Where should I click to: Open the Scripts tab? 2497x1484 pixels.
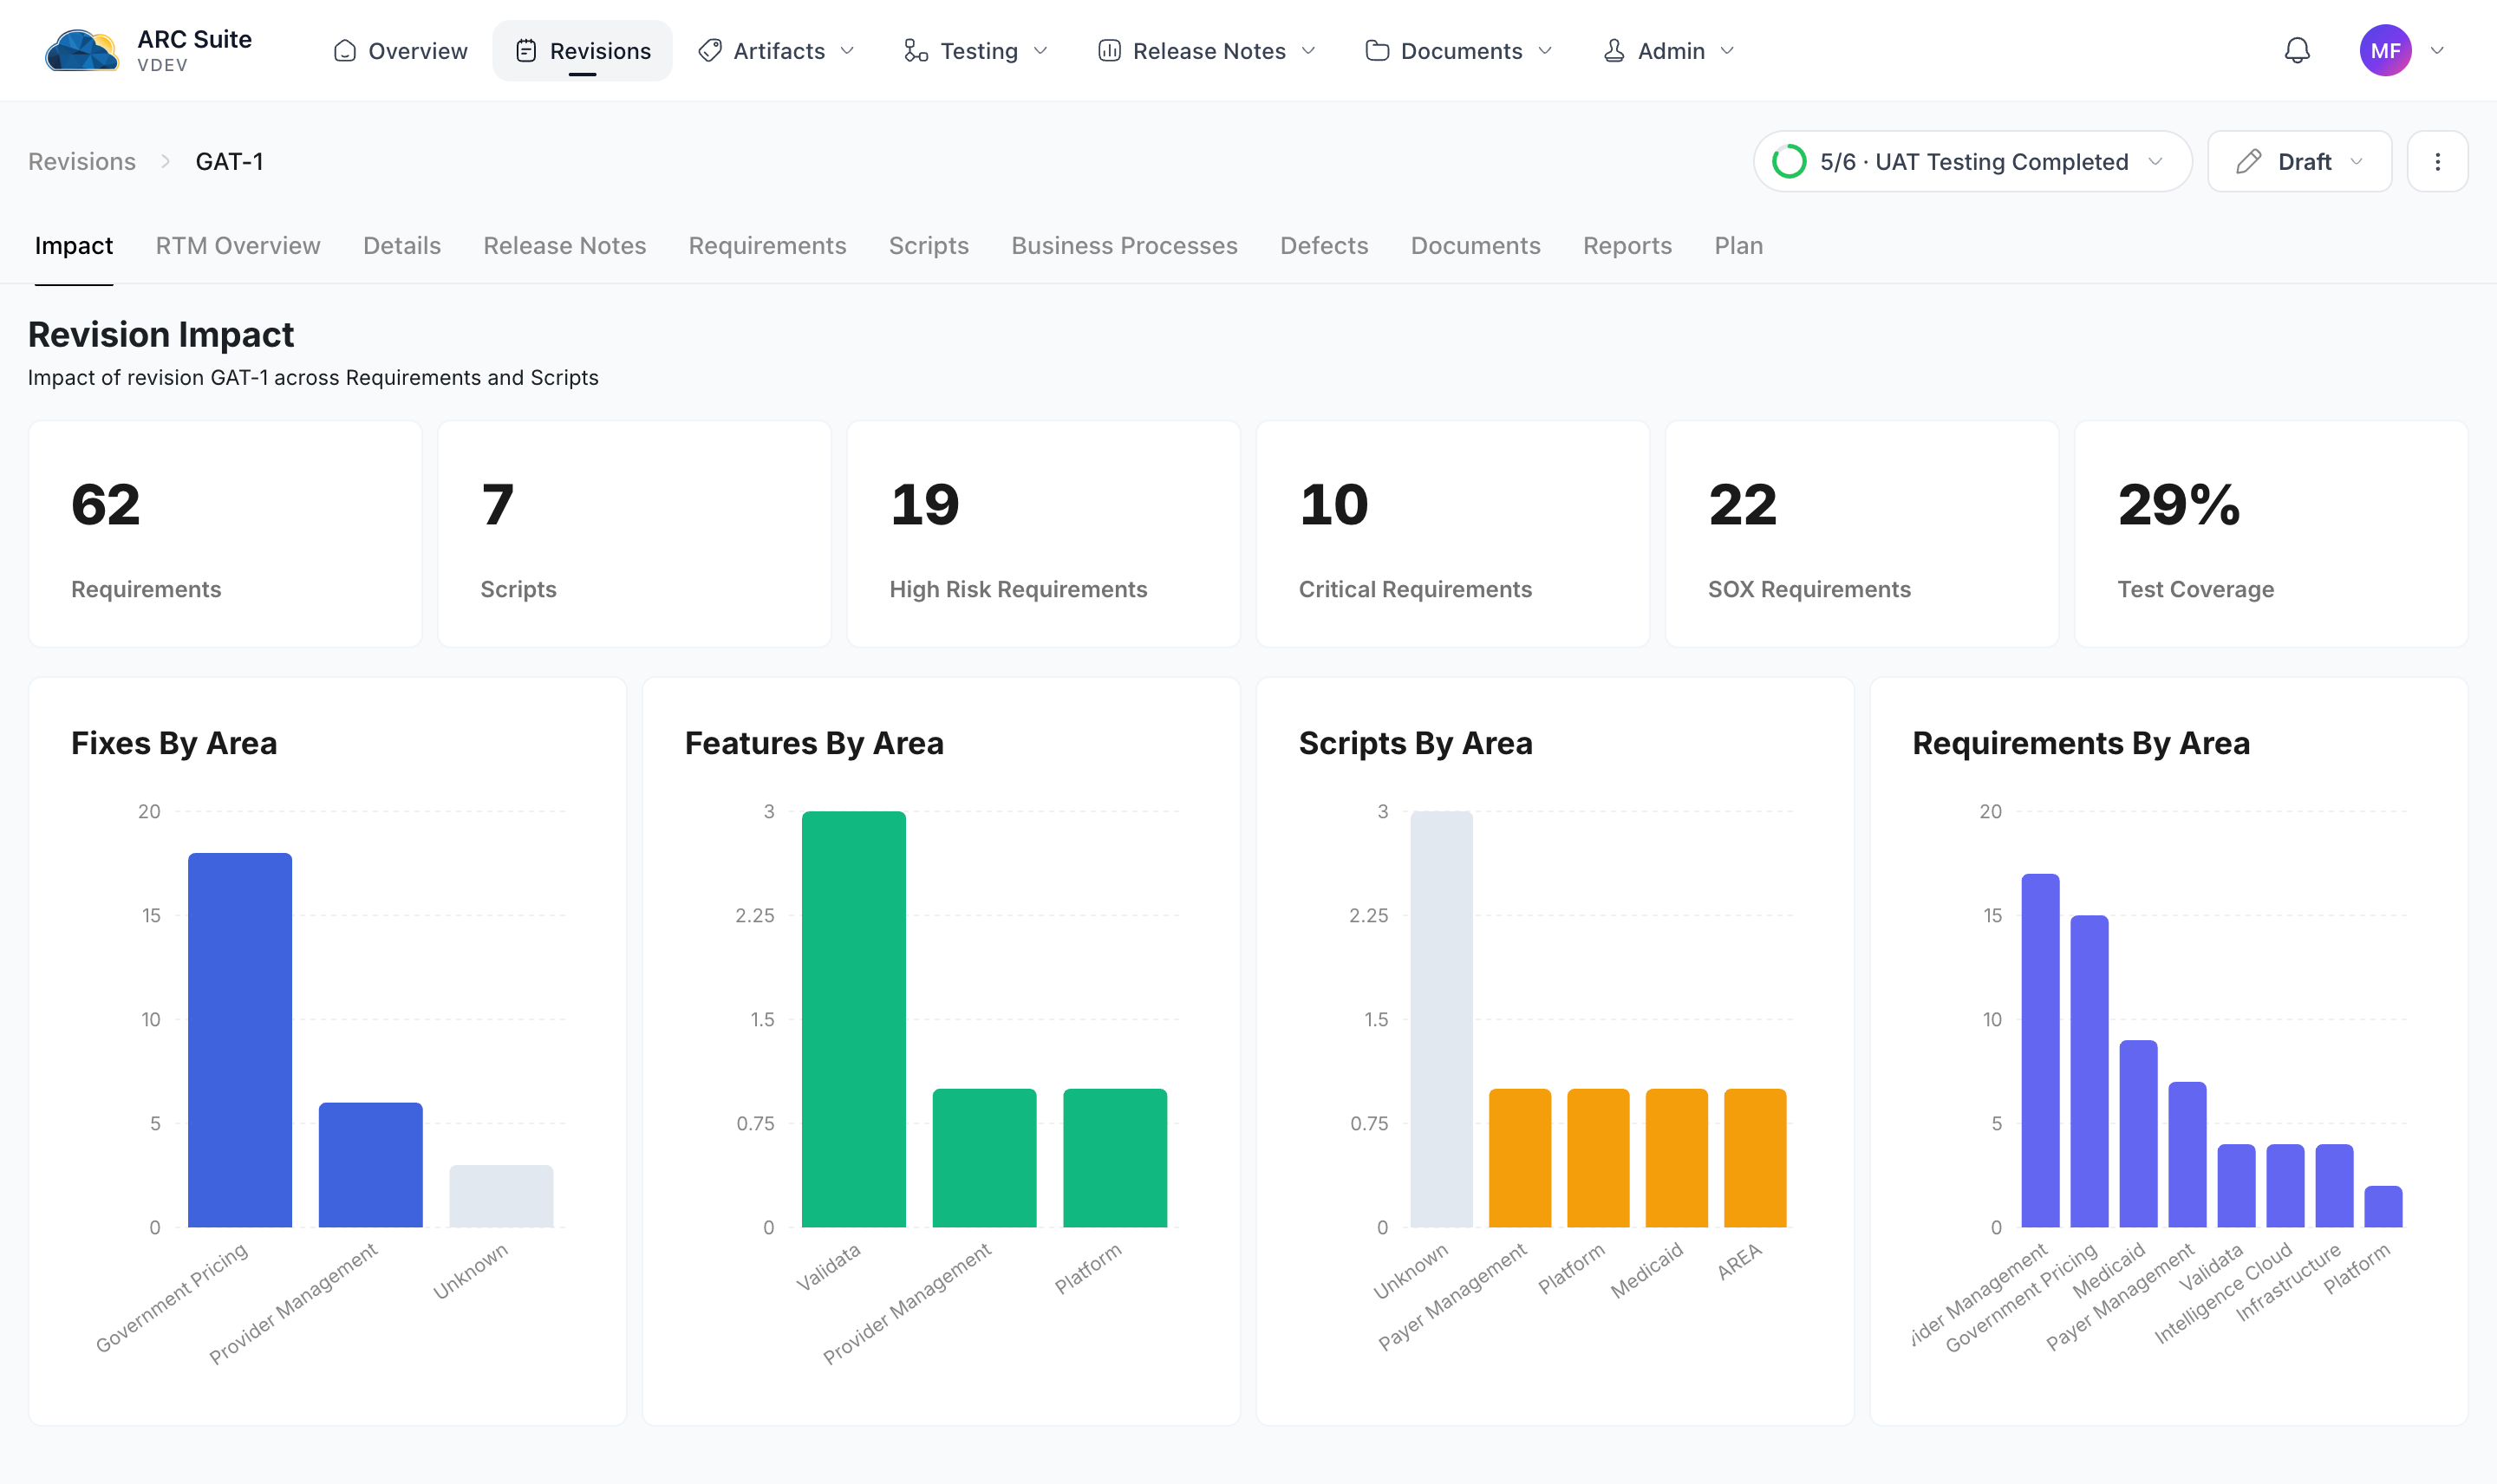[929, 246]
